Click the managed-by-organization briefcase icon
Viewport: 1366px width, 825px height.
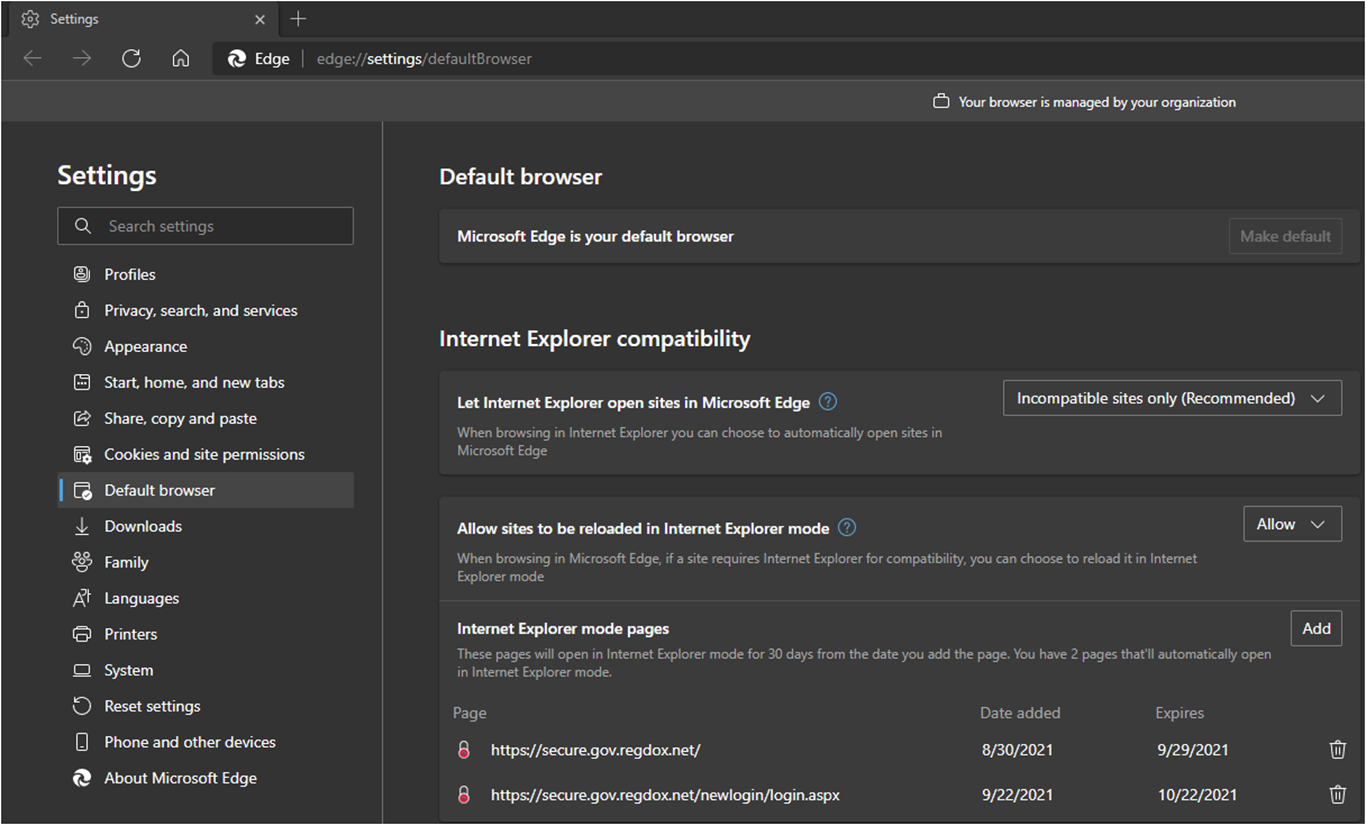[941, 102]
